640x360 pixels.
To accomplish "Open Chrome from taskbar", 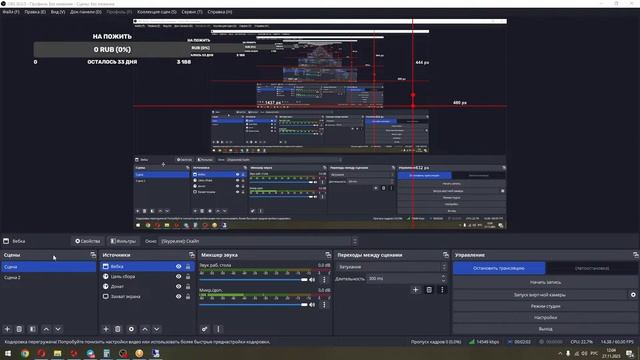I will click(x=25, y=353).
